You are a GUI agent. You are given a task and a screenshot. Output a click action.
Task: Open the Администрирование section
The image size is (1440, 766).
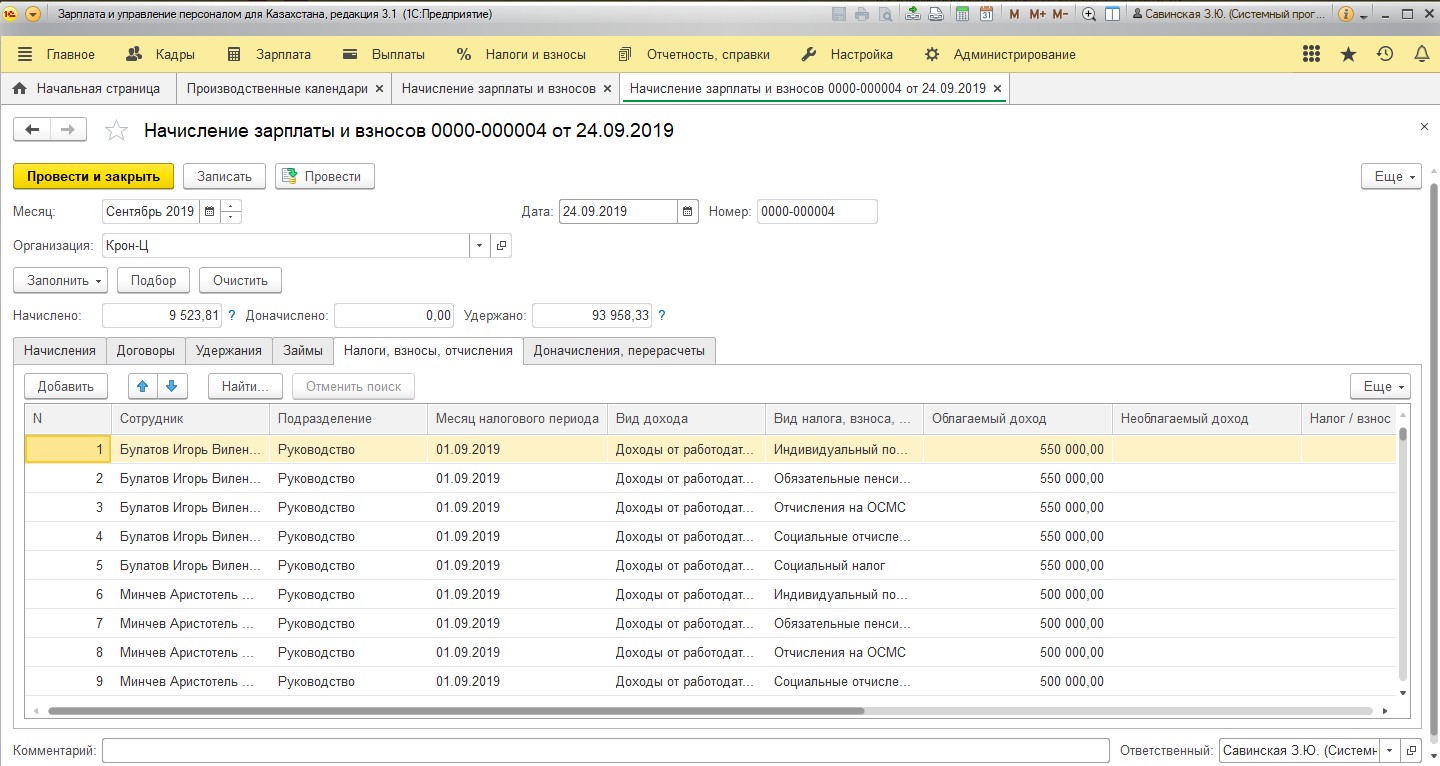[x=1000, y=54]
